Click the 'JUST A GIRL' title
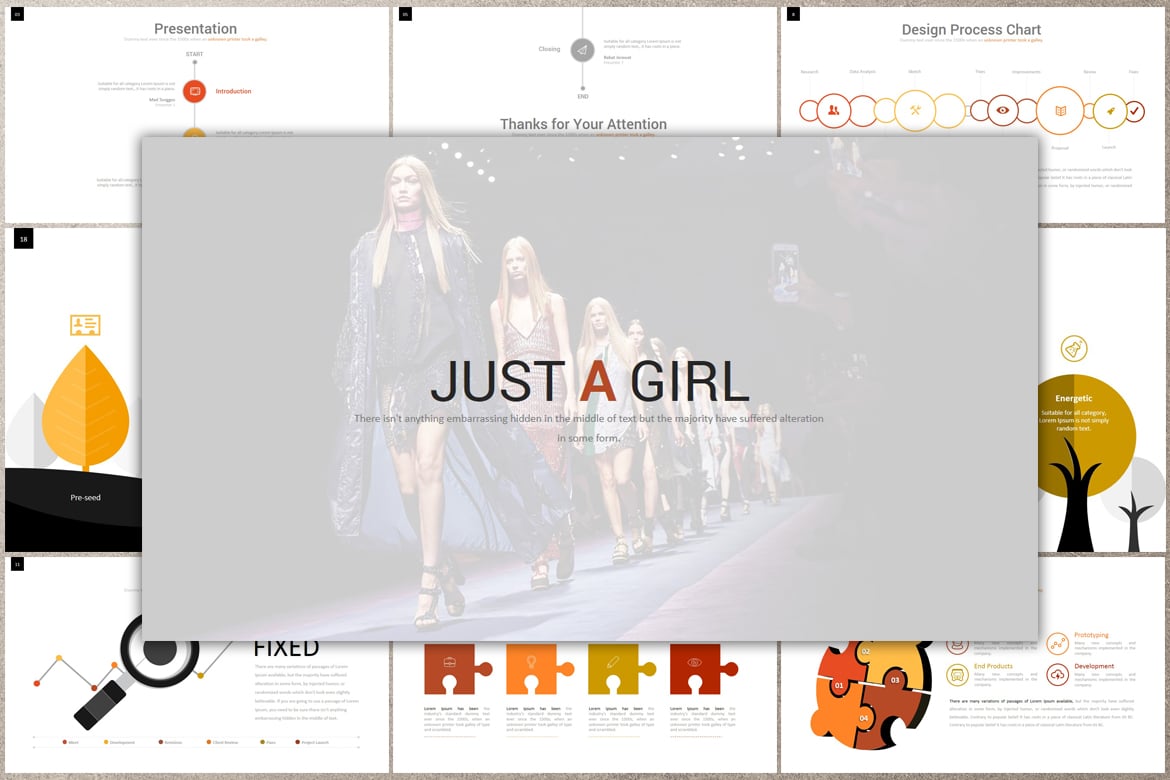Image resolution: width=1170 pixels, height=780 pixels. coord(589,381)
